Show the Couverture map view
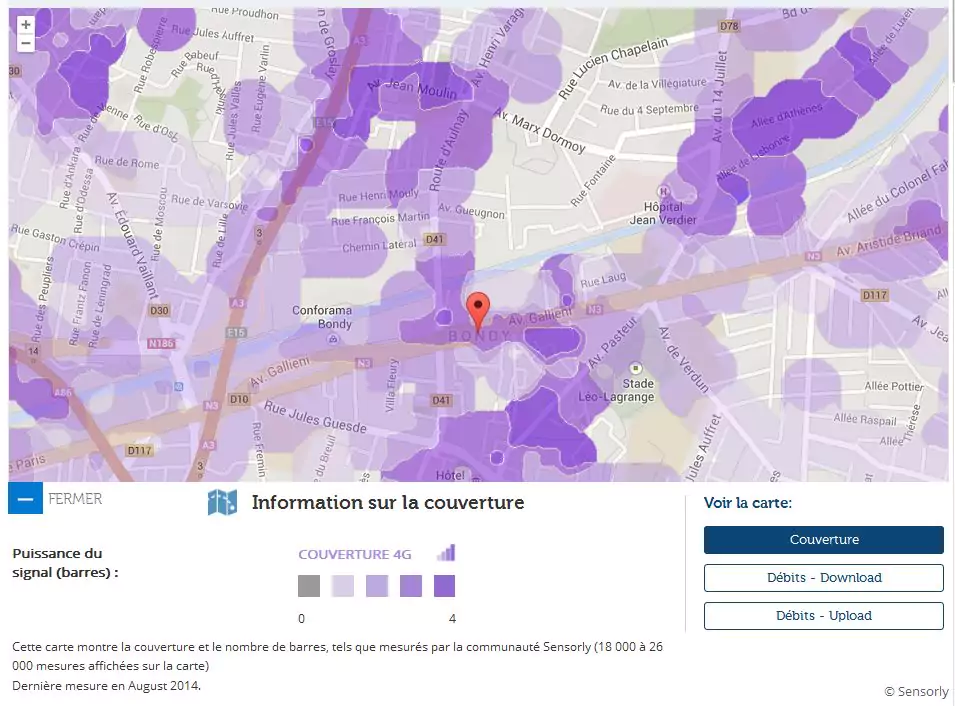Screen dimensions: 955x706 824,540
